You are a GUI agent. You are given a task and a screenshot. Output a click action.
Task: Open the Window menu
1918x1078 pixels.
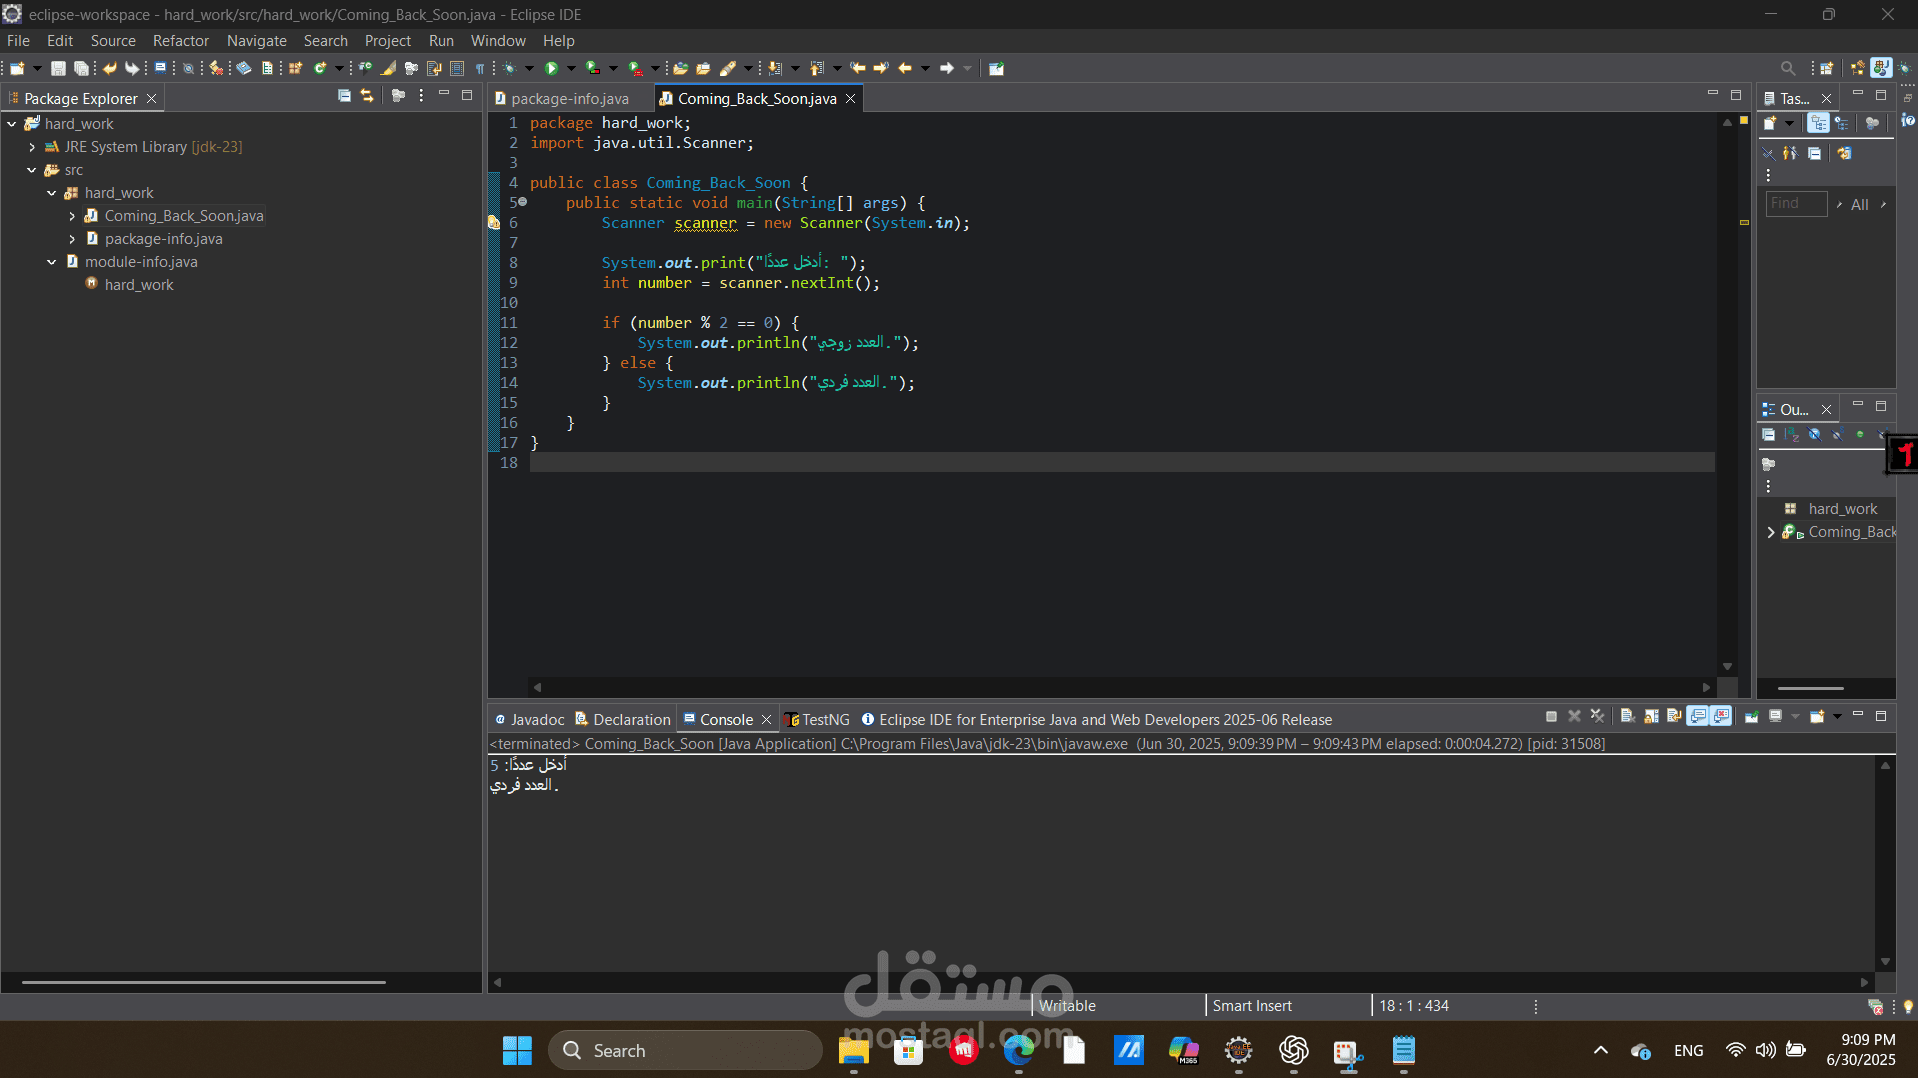pos(498,41)
